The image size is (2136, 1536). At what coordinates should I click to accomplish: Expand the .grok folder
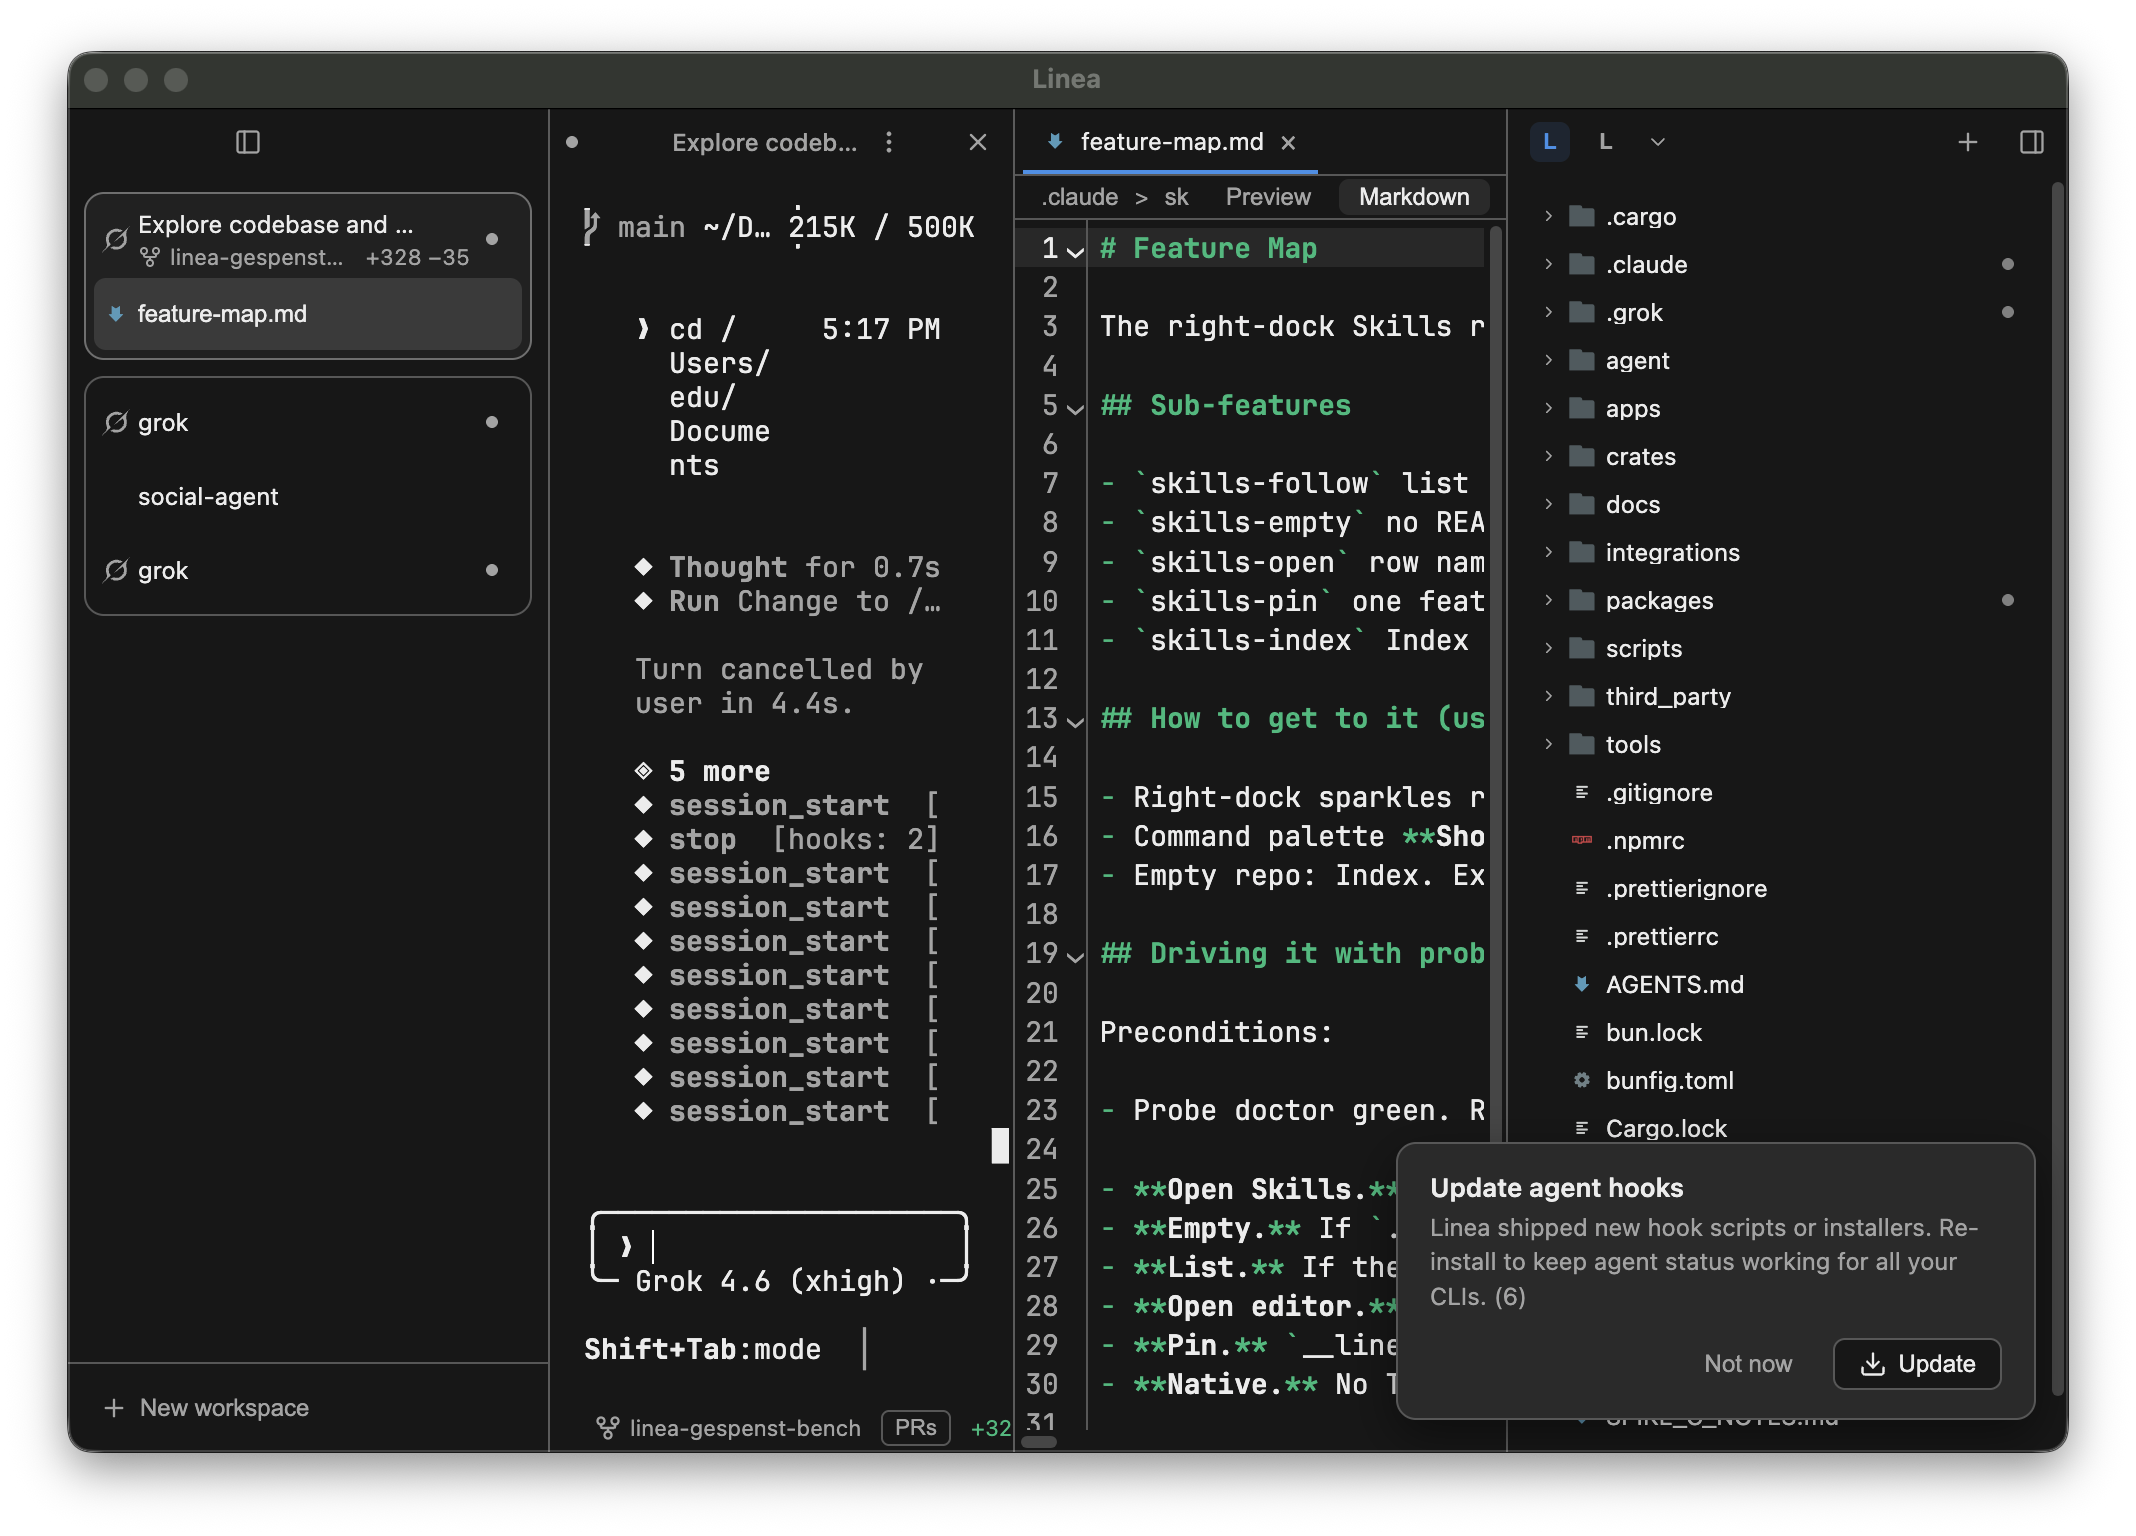coord(1548,312)
